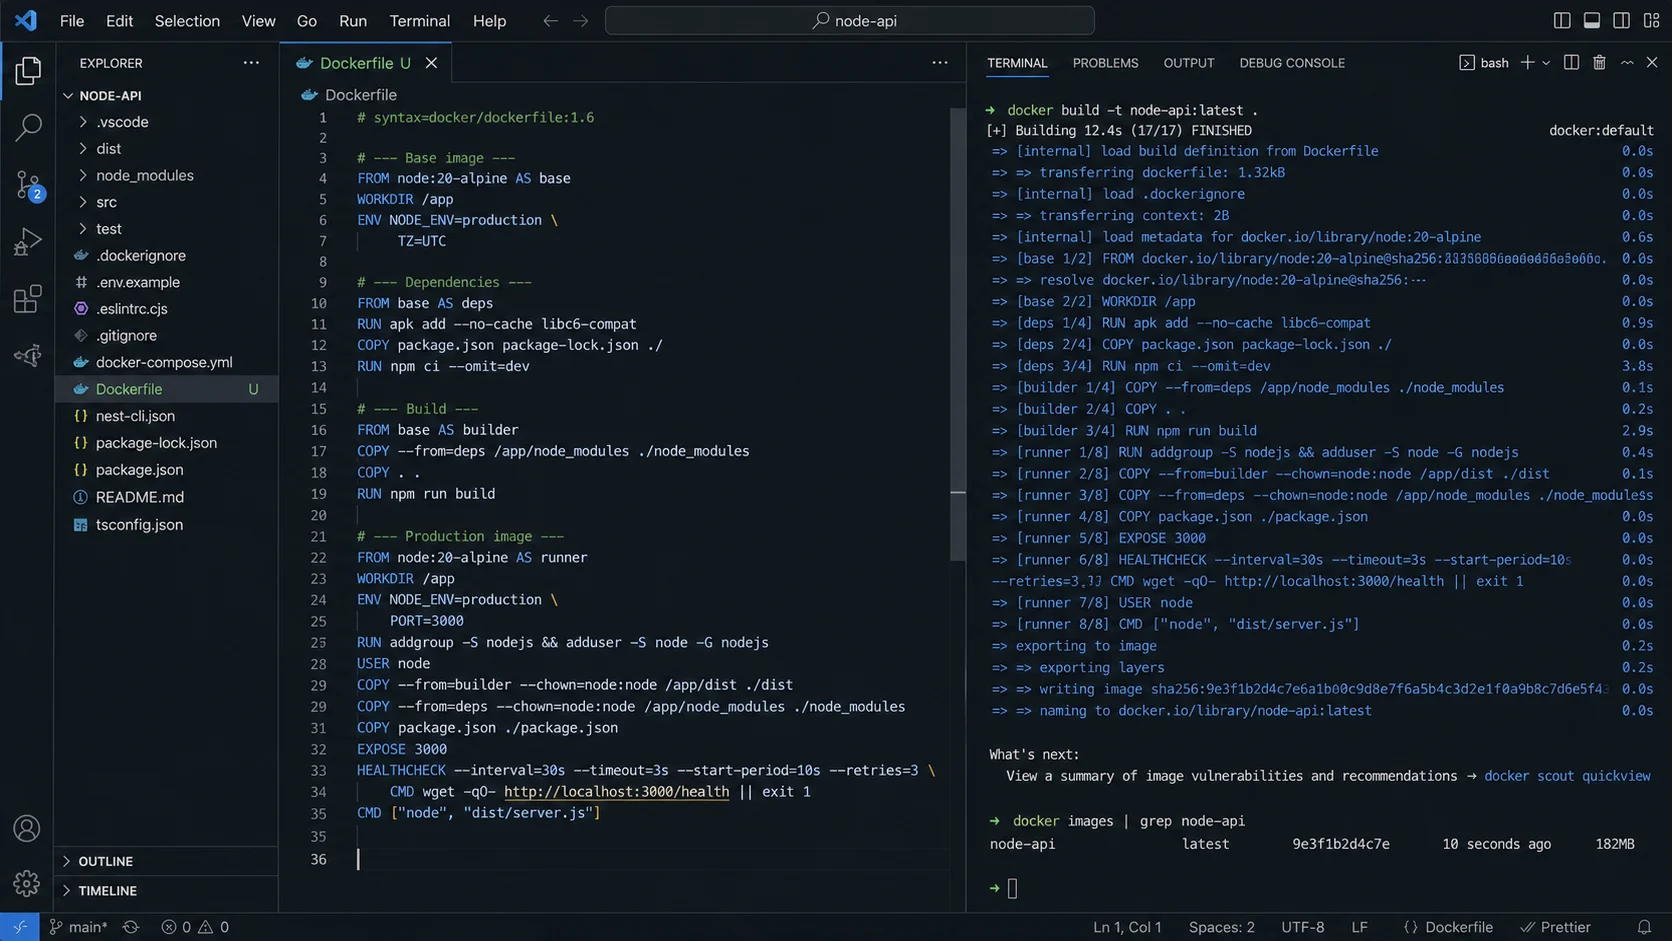
Task: Open Explorer views and more actions menu
Action: [251, 62]
